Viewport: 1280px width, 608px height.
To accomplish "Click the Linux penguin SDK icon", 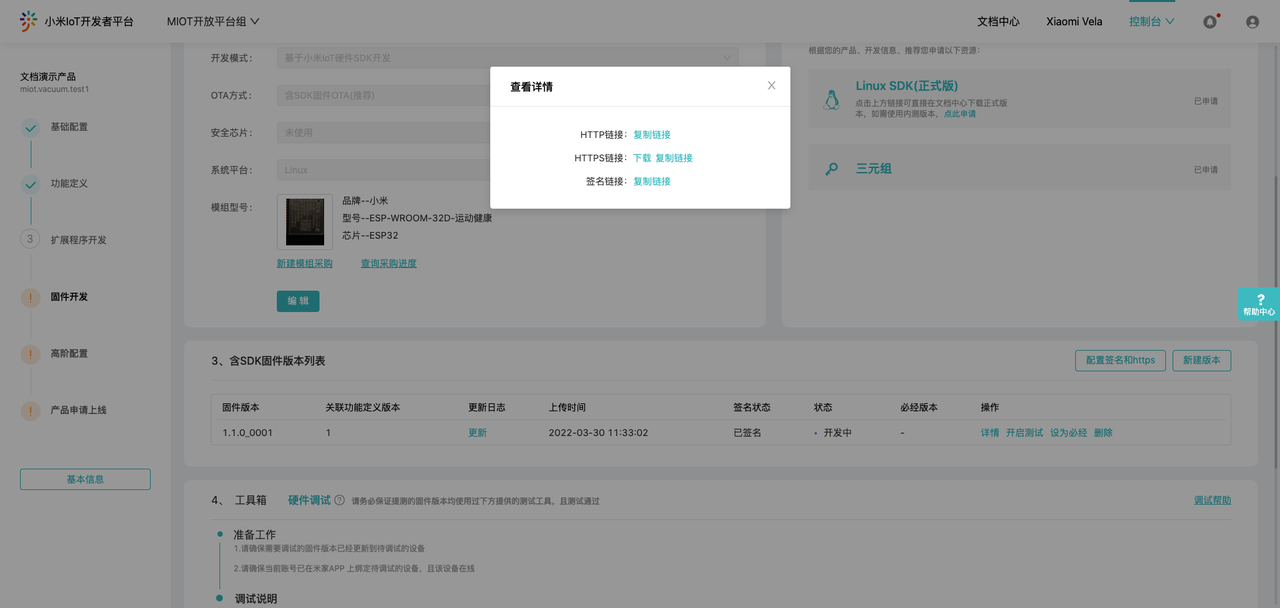I will tap(831, 100).
